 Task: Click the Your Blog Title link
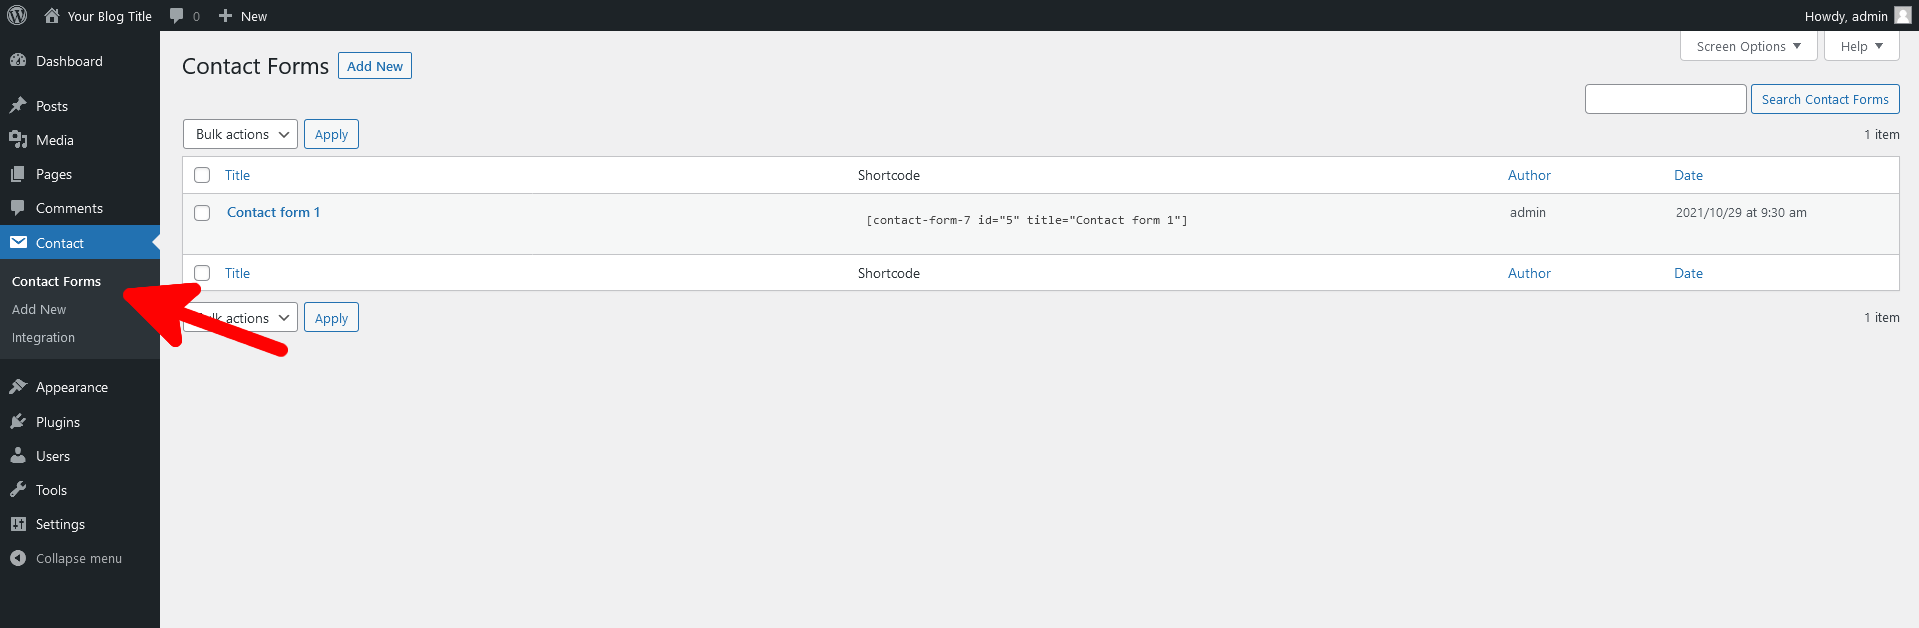pyautogui.click(x=110, y=16)
